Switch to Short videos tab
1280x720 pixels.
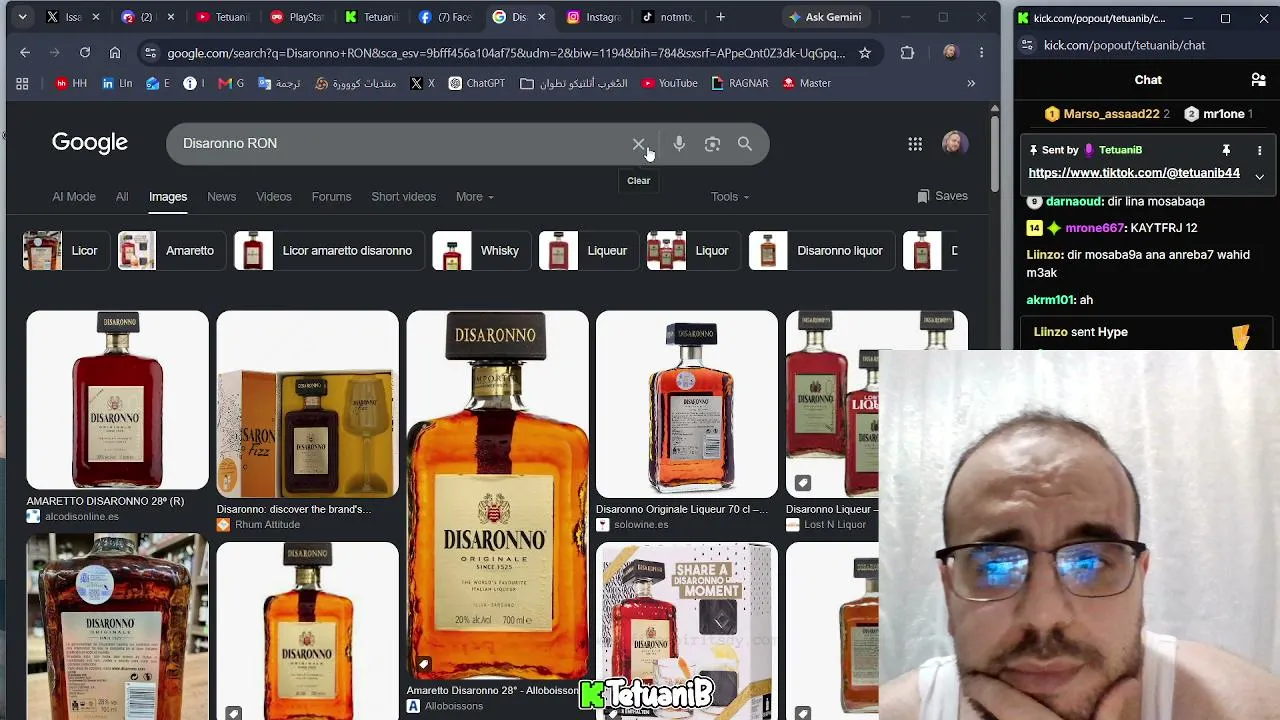pos(404,197)
